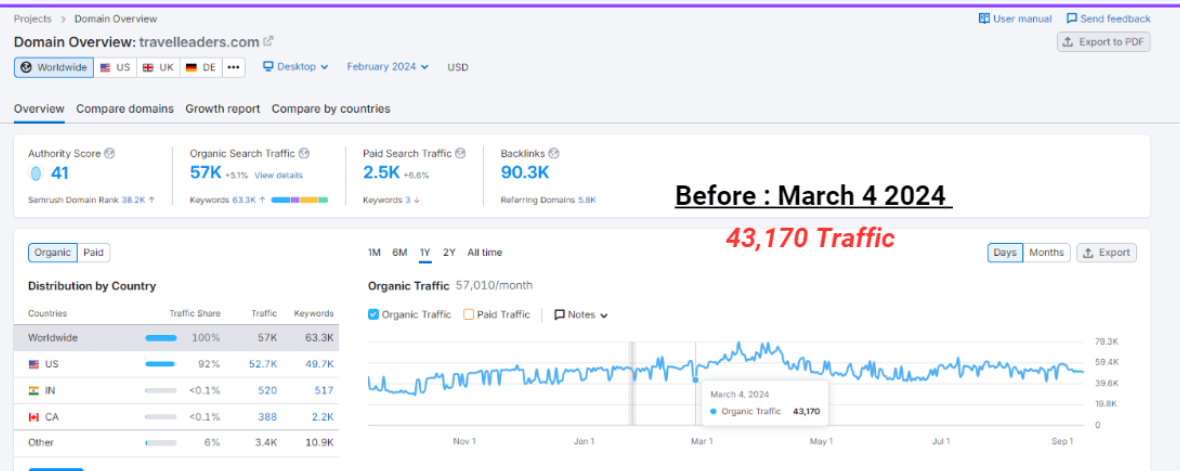Click the keywords distribution color bar
This screenshot has width=1180, height=471.
click(x=299, y=200)
